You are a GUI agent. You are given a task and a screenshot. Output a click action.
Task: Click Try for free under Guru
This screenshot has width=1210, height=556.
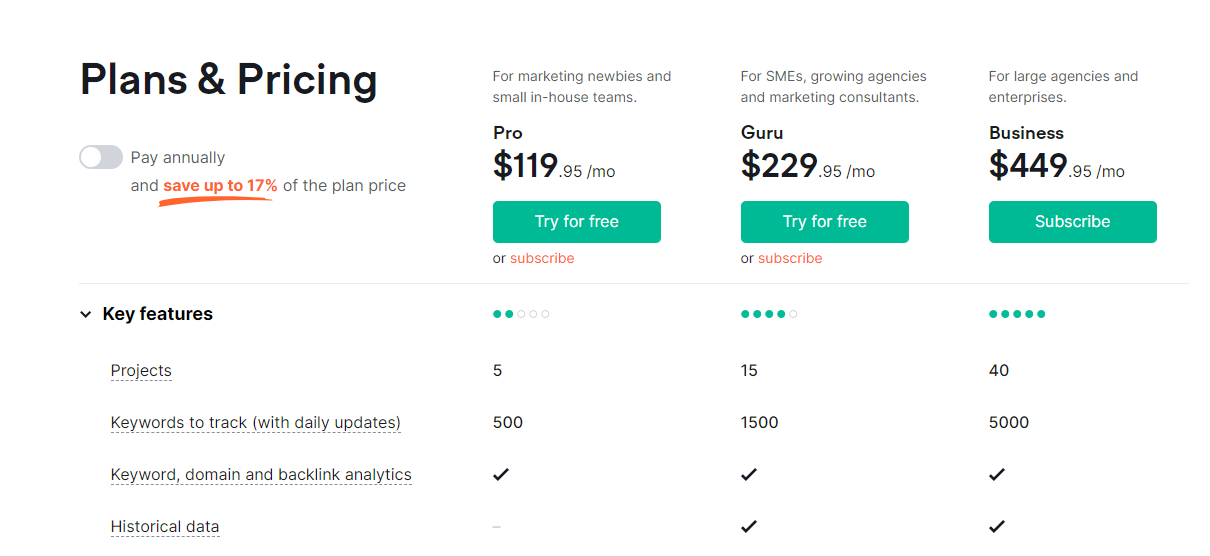825,222
